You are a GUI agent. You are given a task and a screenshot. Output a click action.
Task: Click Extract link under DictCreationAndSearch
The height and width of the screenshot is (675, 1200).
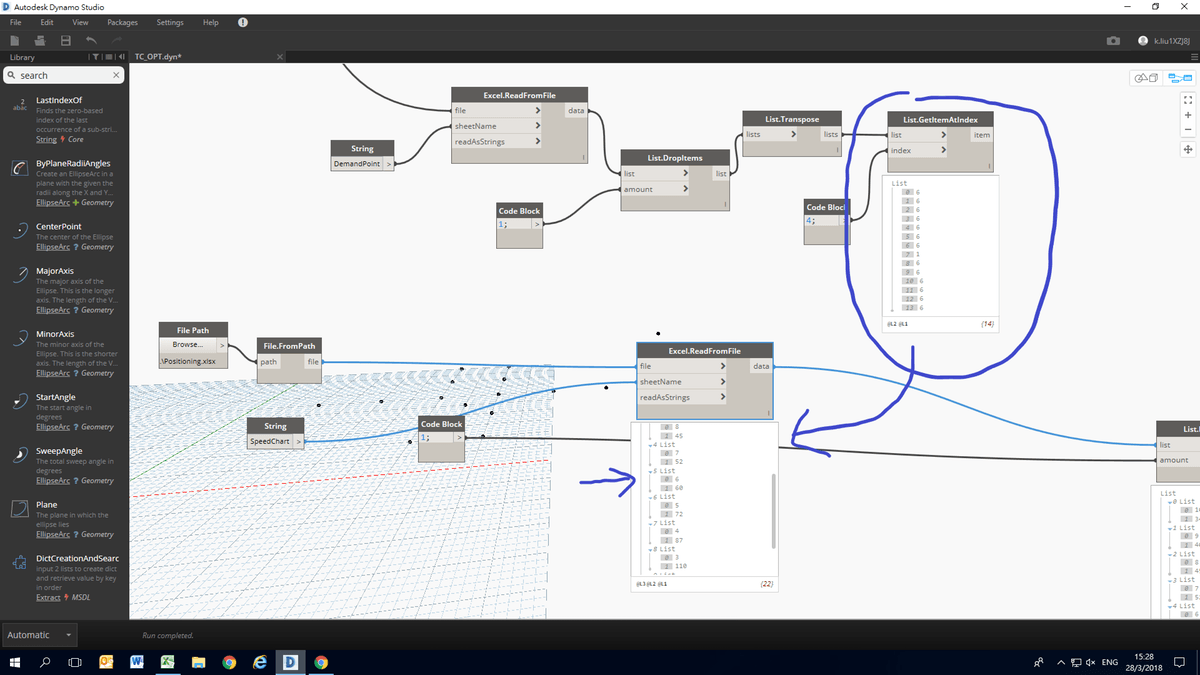48,598
